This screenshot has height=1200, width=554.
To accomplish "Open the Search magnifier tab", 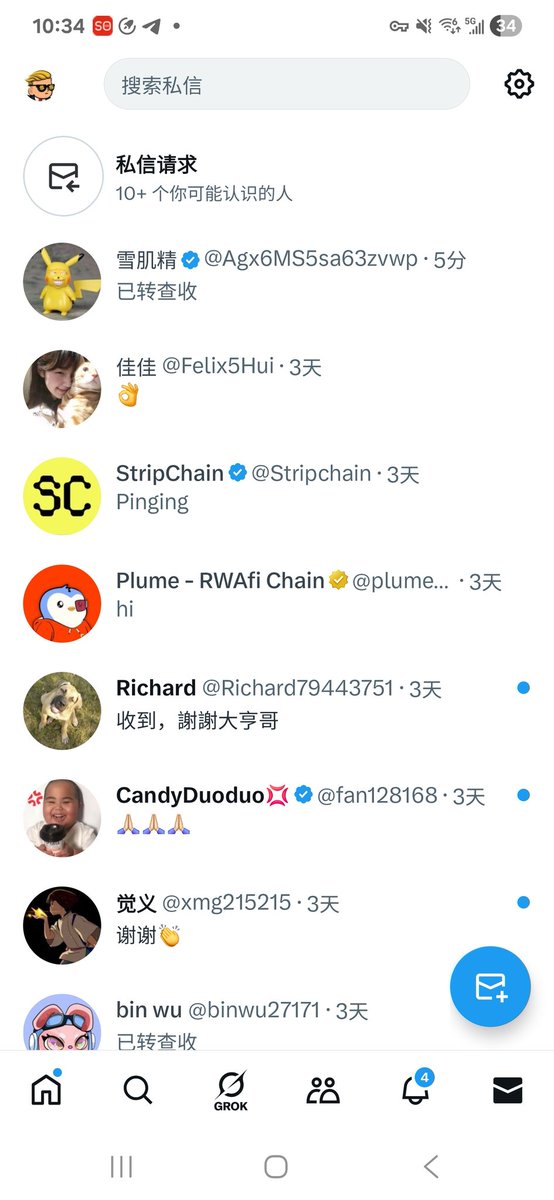I will pyautogui.click(x=137, y=1090).
